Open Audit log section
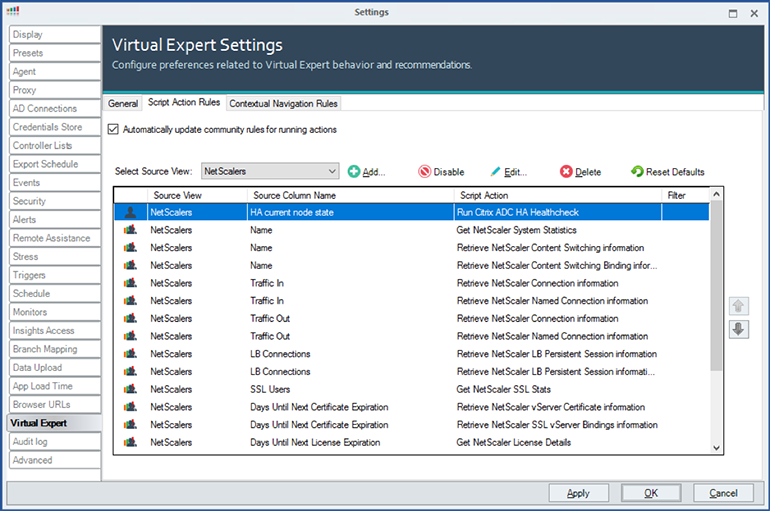The width and height of the screenshot is (770, 511). pyautogui.click(x=55, y=441)
